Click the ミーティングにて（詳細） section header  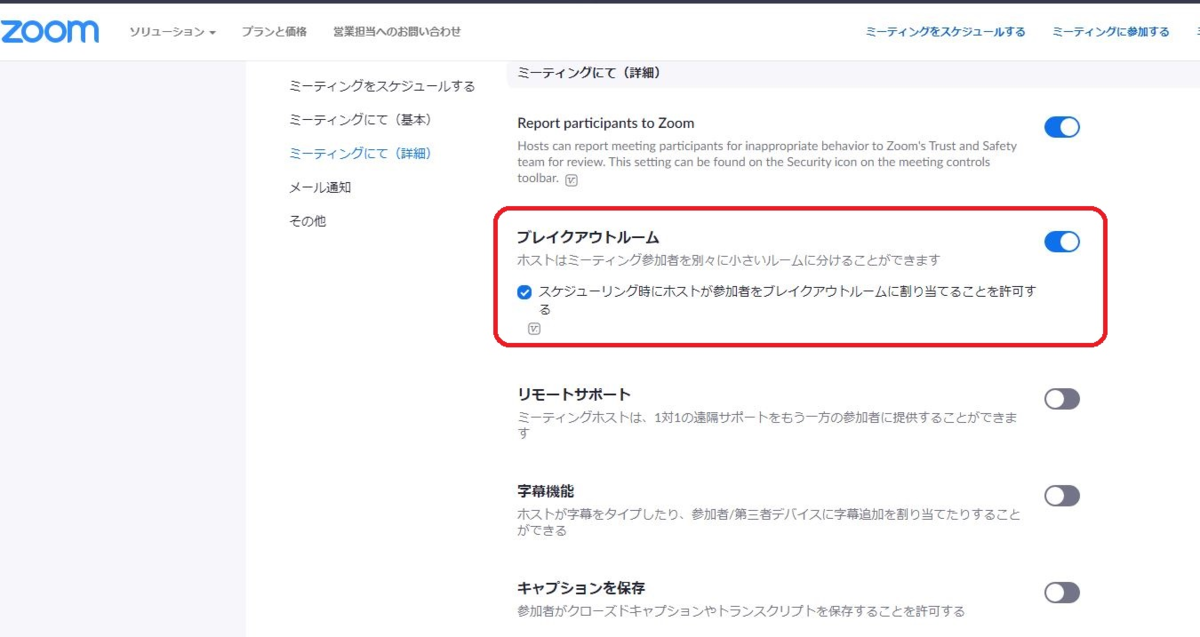coord(589,73)
